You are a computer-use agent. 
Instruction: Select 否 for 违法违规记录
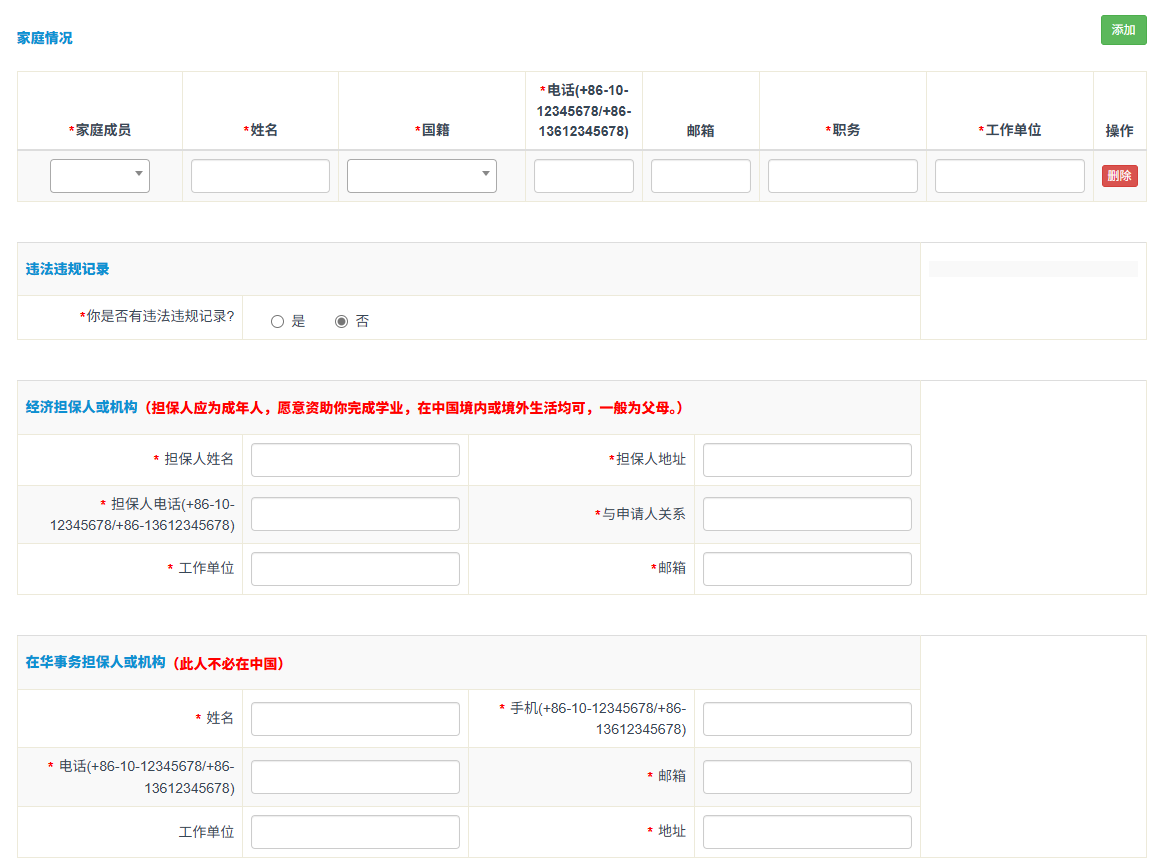342,322
